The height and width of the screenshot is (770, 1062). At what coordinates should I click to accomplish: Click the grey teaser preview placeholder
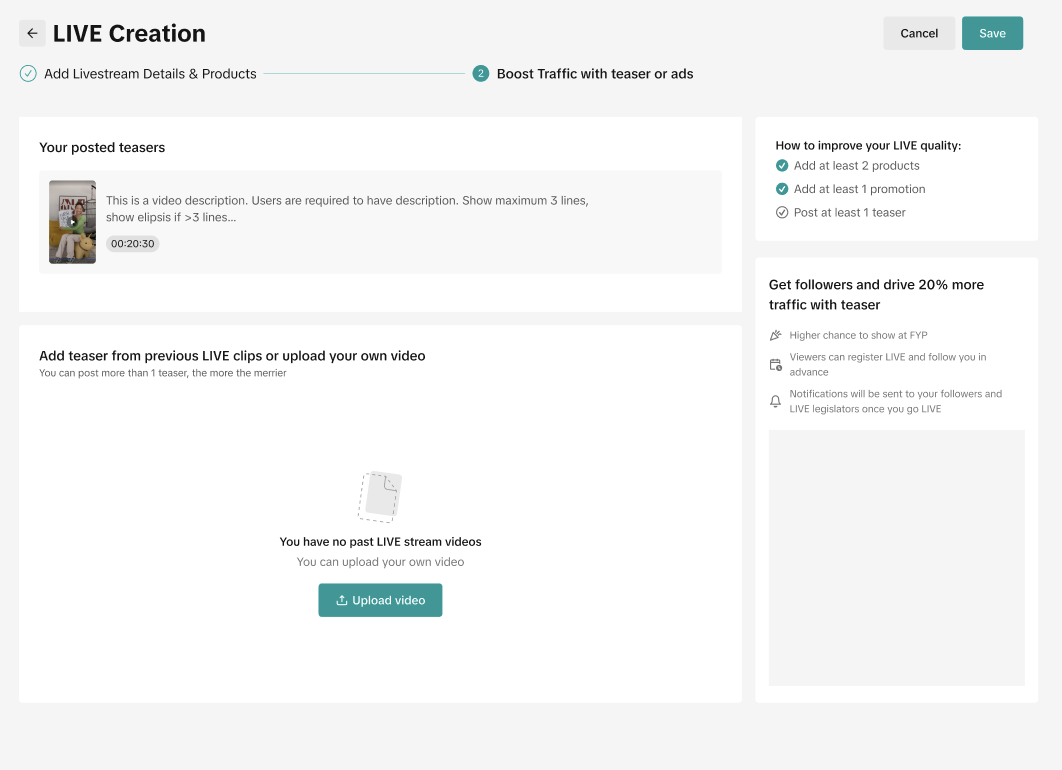896,558
